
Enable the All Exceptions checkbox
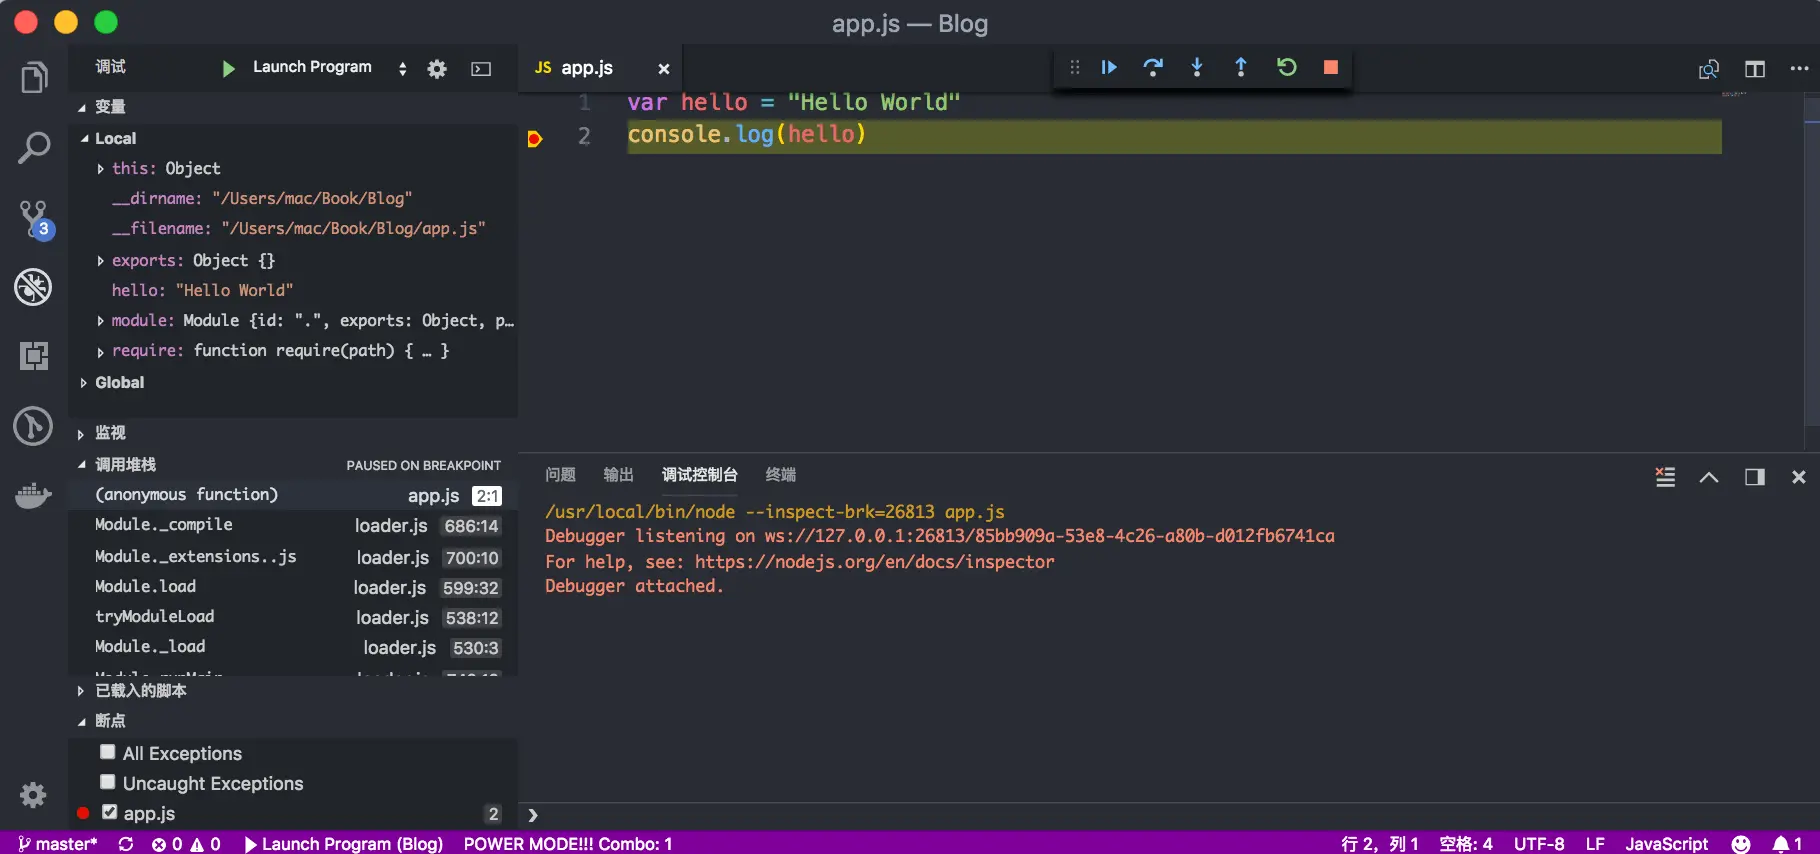point(108,752)
